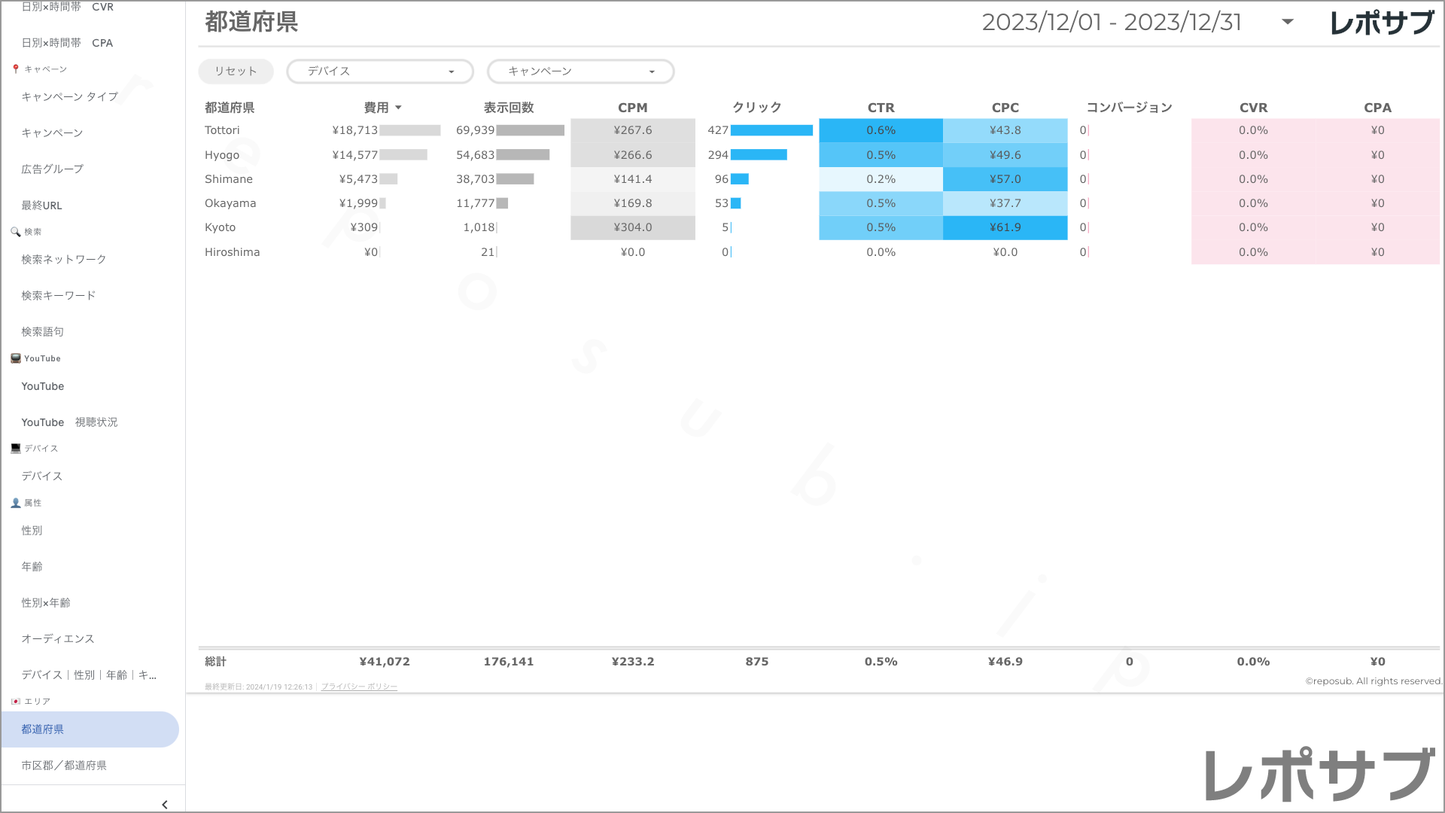Expand the date range picker arrow
1445x813 pixels.
click(1287, 22)
